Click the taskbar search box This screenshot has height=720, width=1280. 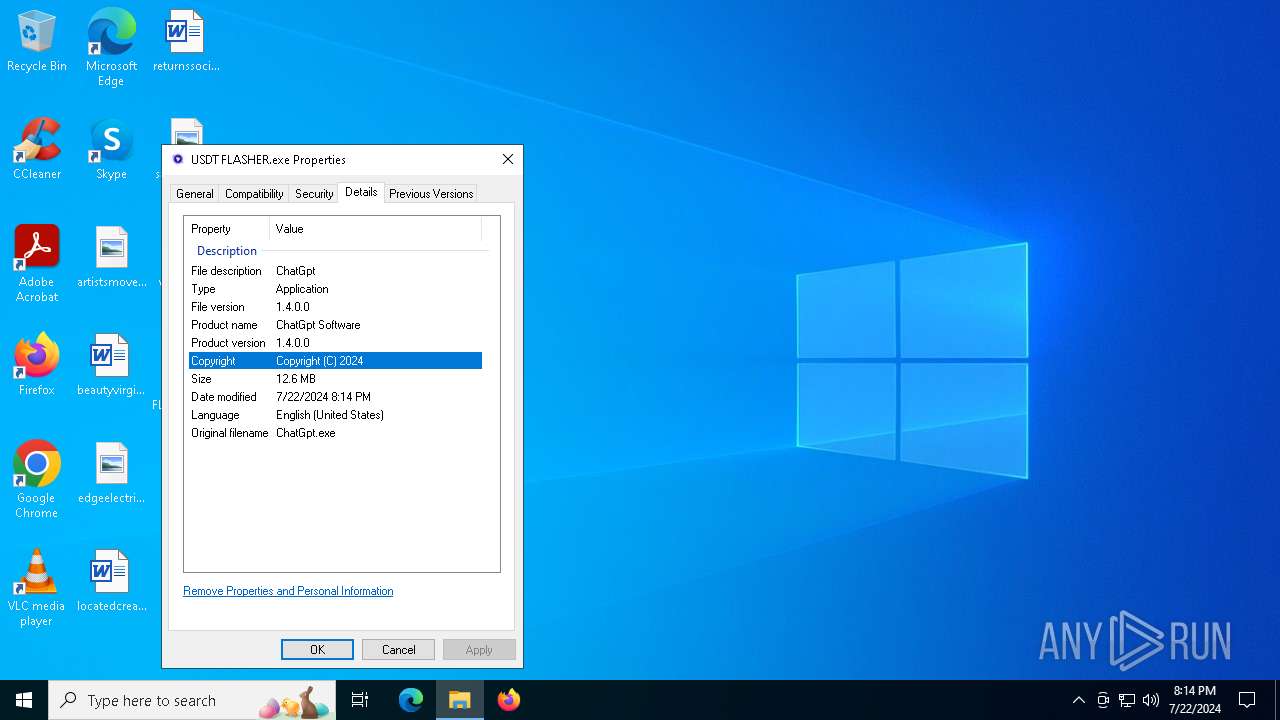(192, 700)
